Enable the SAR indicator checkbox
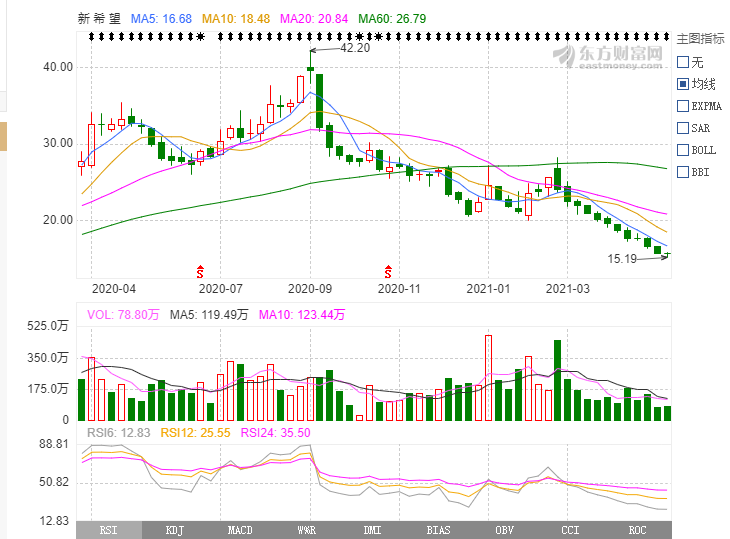The width and height of the screenshot is (730, 539). (683, 128)
